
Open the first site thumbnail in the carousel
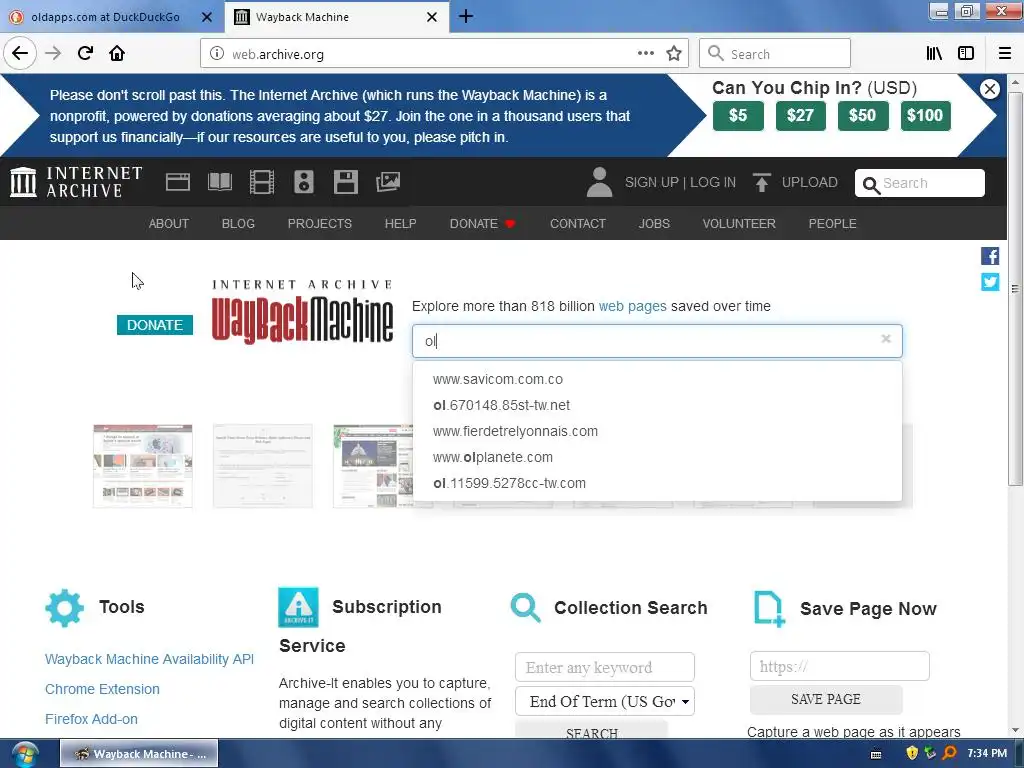click(142, 466)
